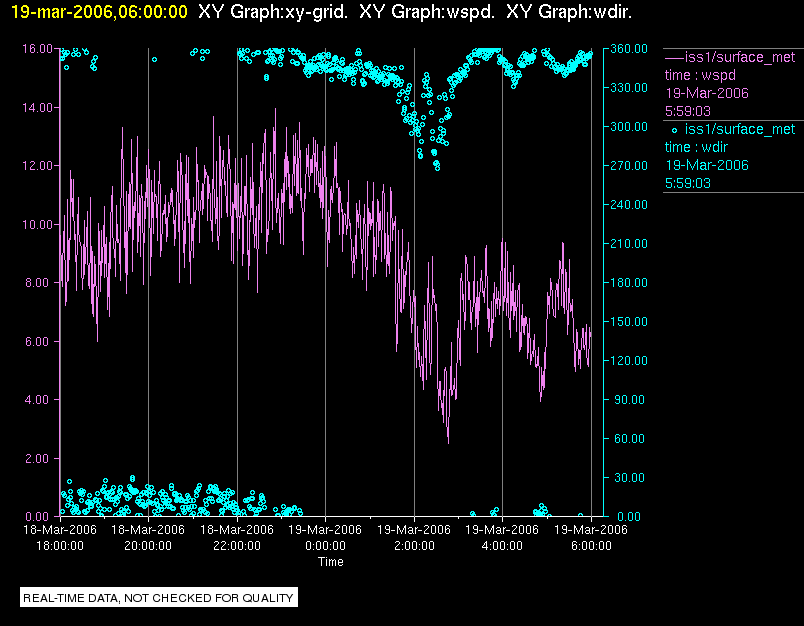Image resolution: width=804 pixels, height=626 pixels.
Task: Click the right axis label 90.00
Action: point(631,399)
